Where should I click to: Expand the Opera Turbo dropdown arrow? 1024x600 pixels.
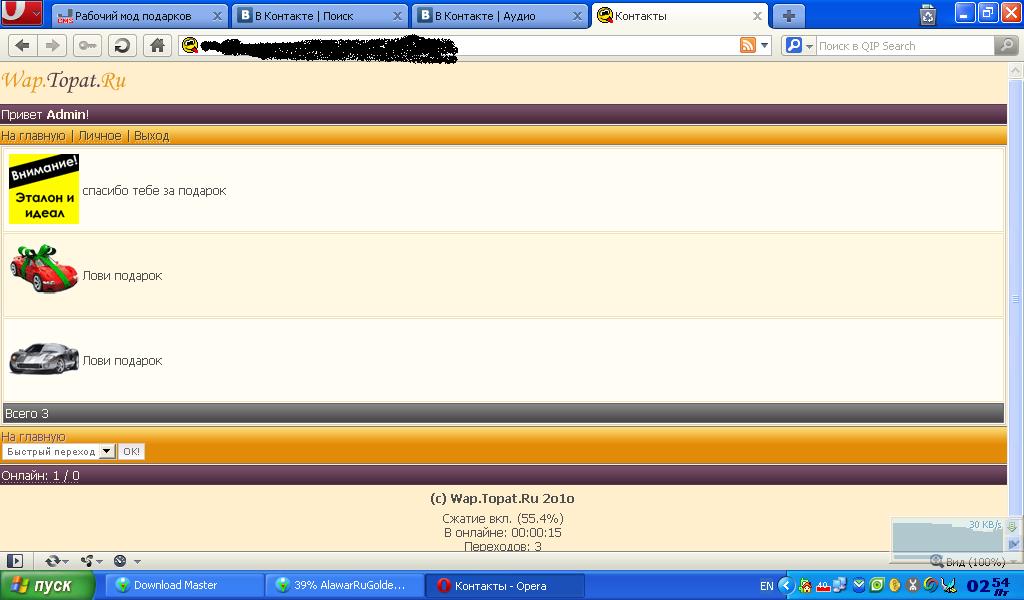click(137, 561)
